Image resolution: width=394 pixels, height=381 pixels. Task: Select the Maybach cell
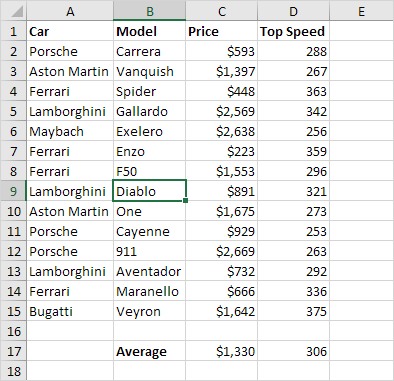point(70,131)
